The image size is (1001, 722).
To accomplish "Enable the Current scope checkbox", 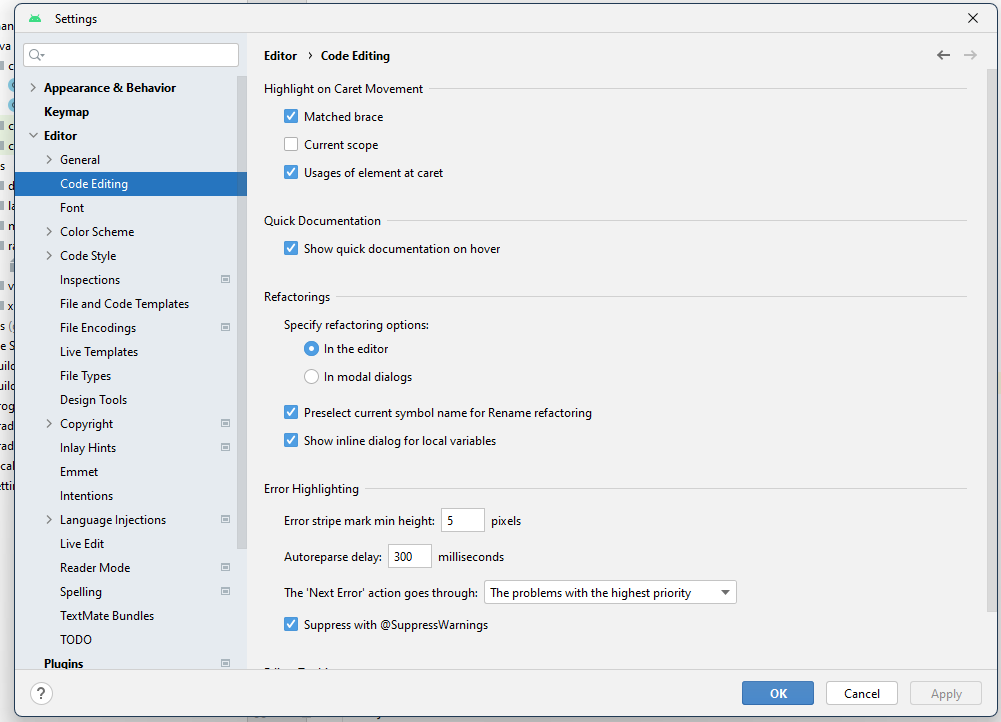I will (291, 145).
